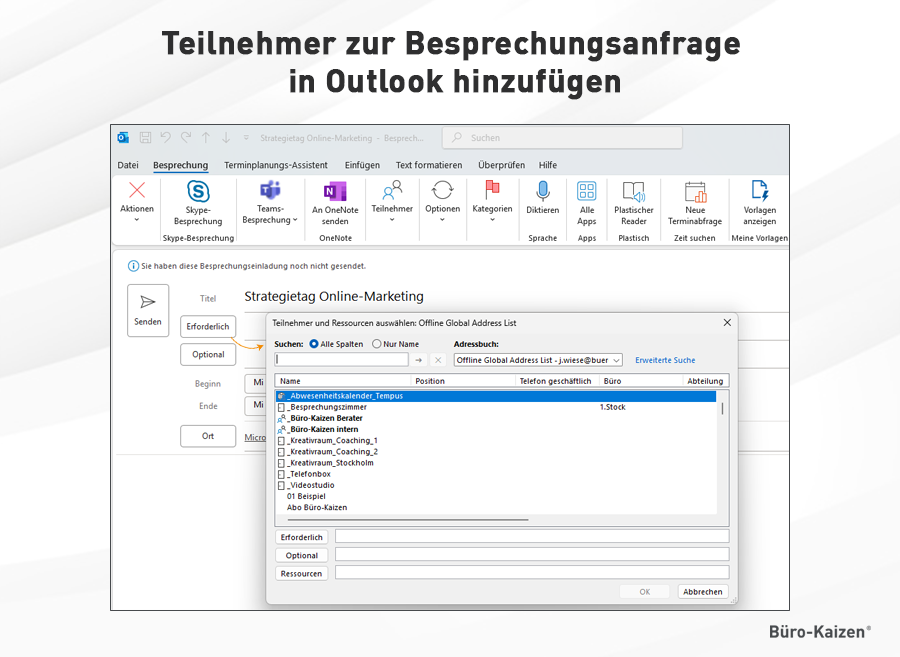
Task: Click the Suchen search box
Action: [562, 138]
